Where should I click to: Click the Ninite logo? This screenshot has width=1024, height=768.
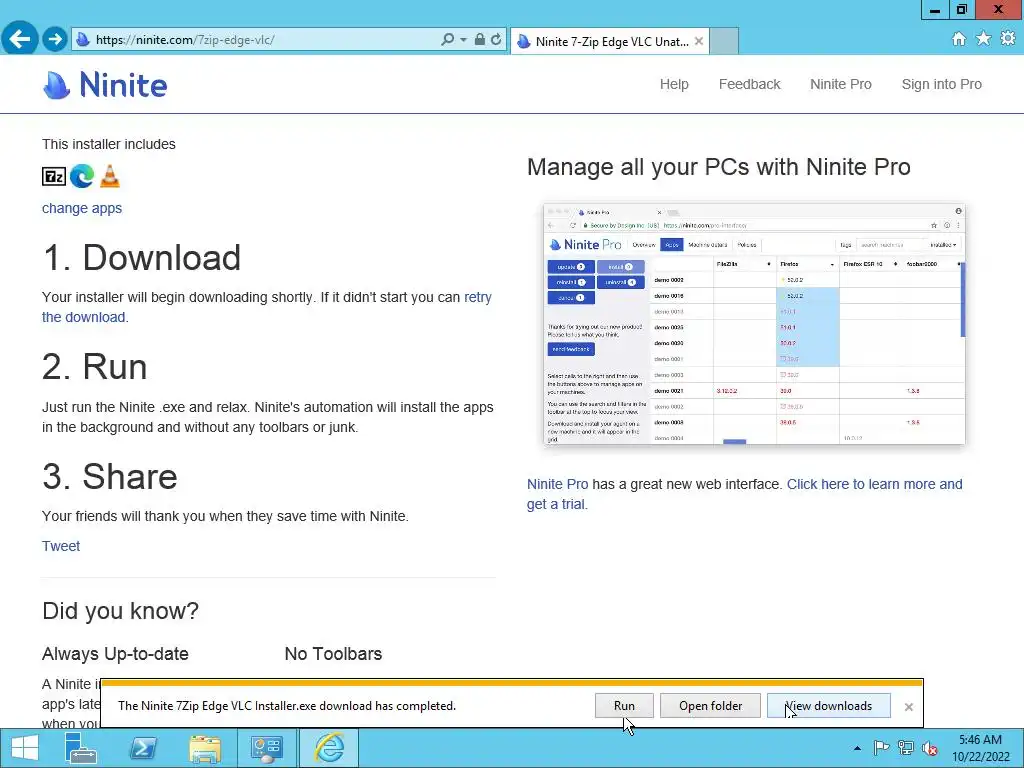pos(104,85)
